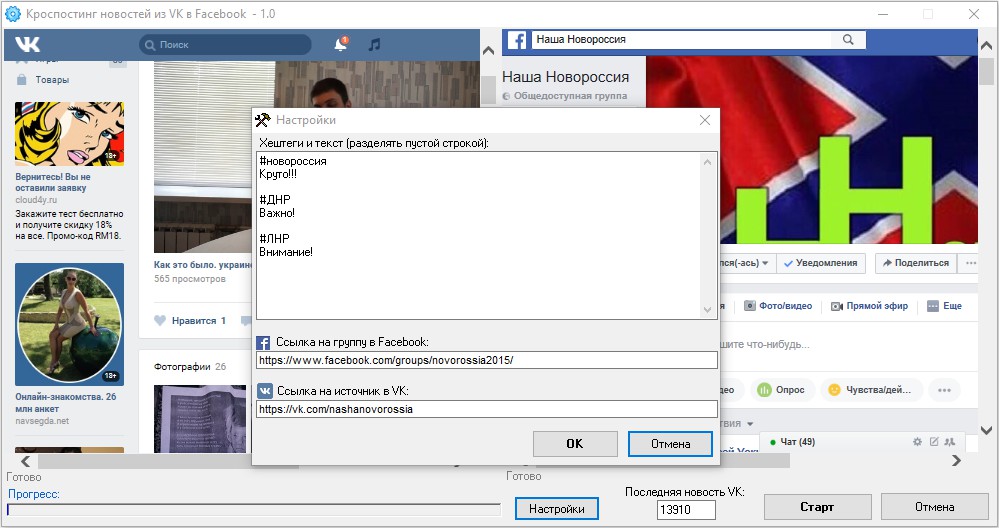Click the app gear icon in title bar
This screenshot has width=999, height=528.
pos(13,13)
